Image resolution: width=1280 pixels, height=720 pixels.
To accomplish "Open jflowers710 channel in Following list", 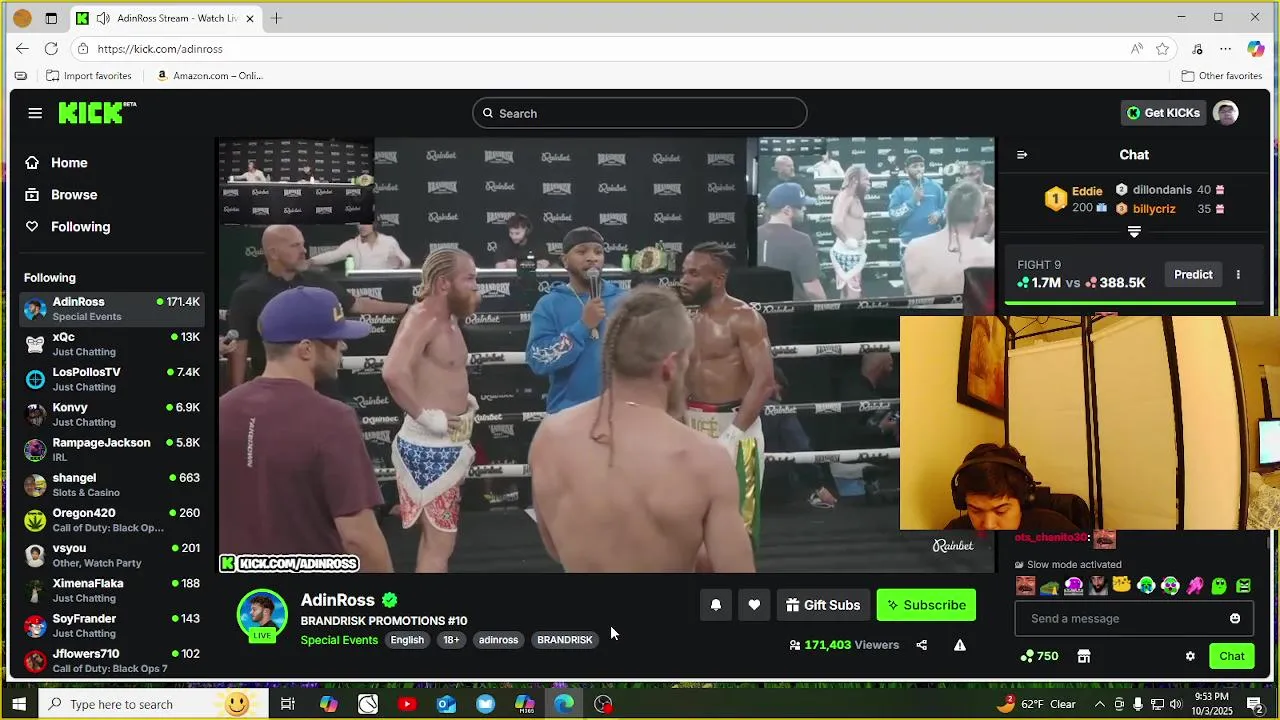I will (x=112, y=661).
